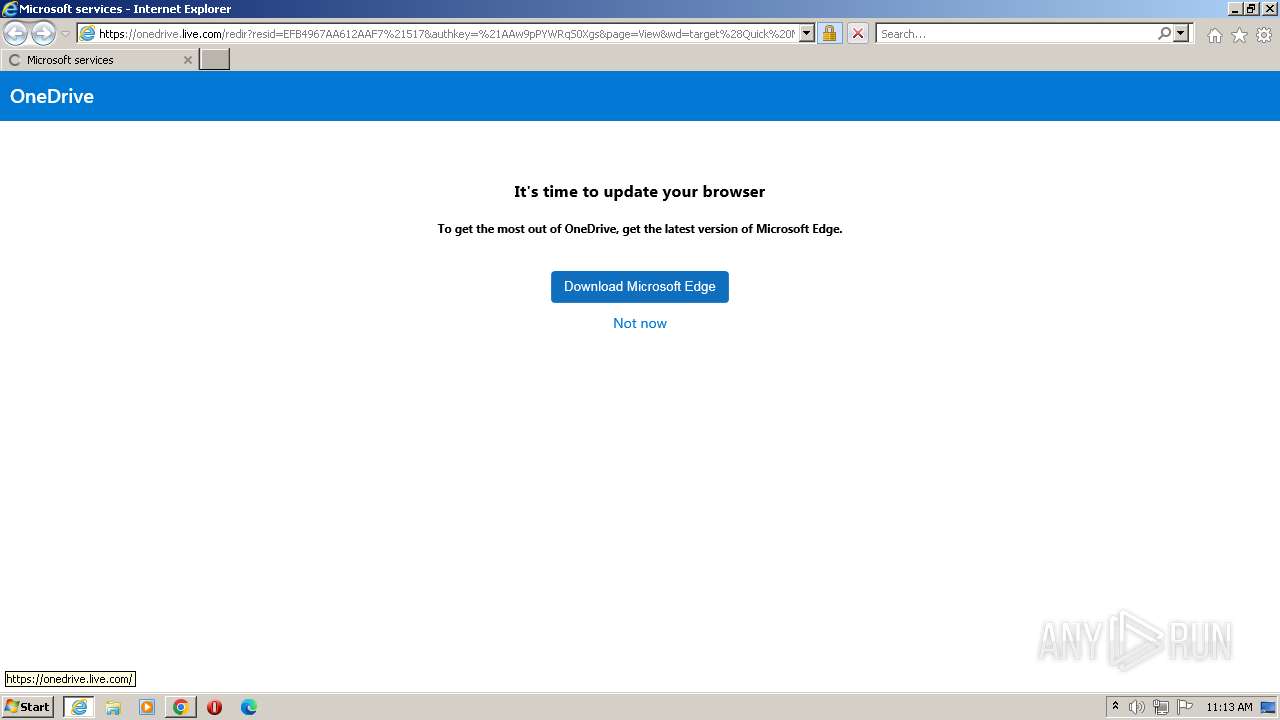Open the recent pages dropdown arrow

pyautogui.click(x=65, y=34)
